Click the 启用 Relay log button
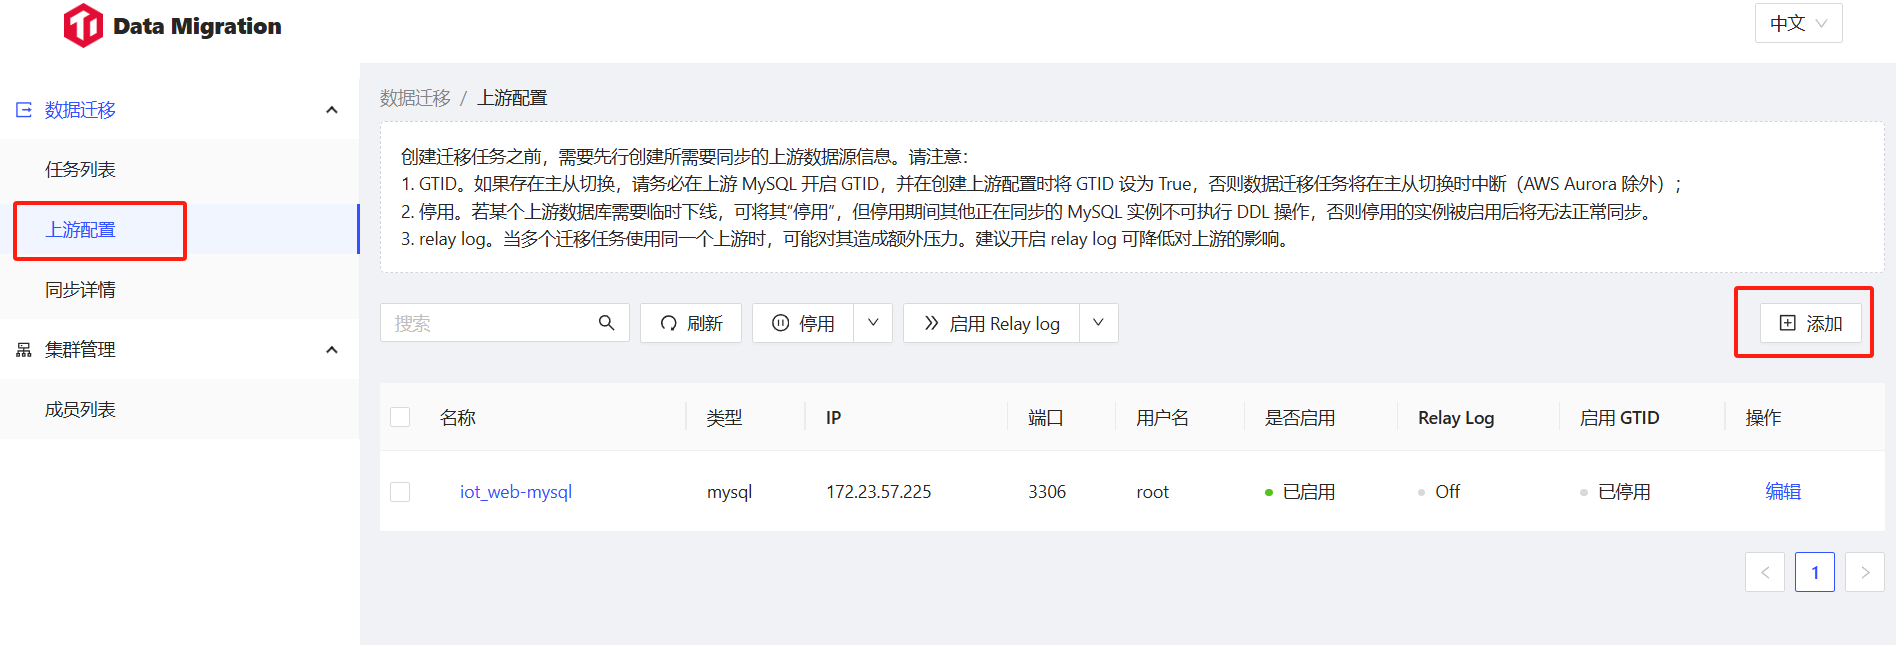Viewport: 1896px width, 645px height. 991,323
